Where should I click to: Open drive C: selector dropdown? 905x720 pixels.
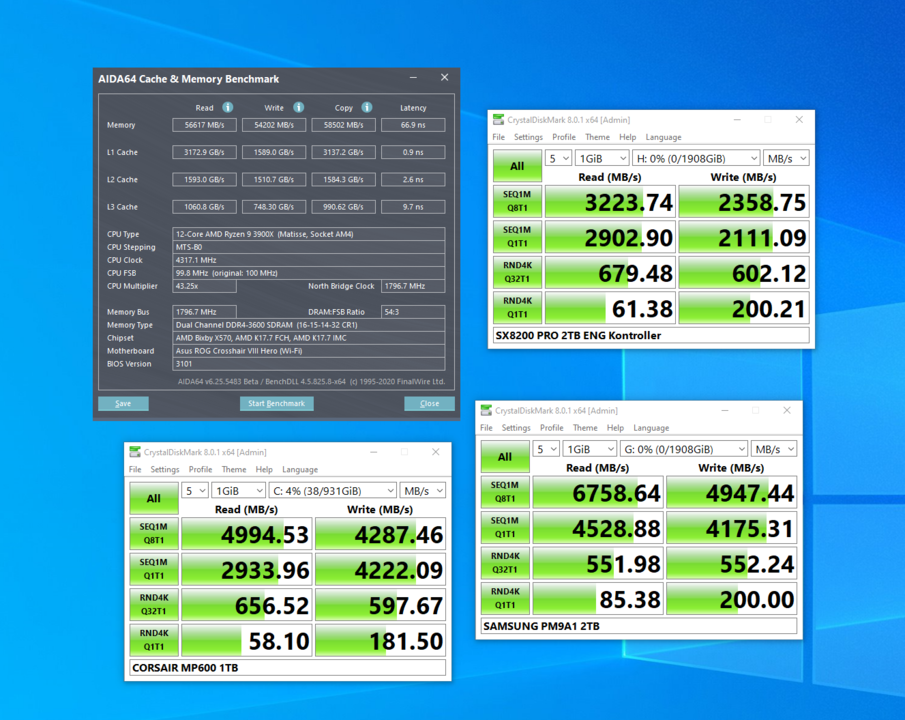tap(332, 490)
